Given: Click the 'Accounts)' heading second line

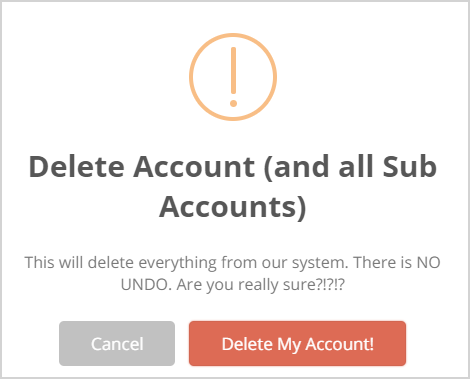Looking at the screenshot, I should click(x=233, y=207).
